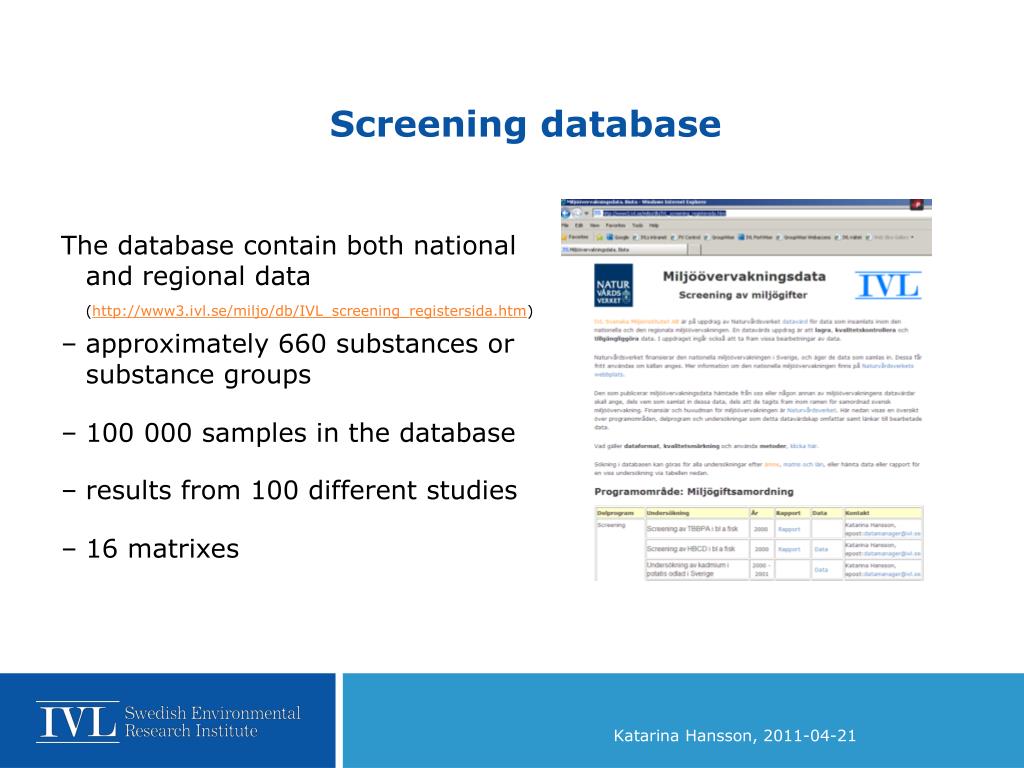Image resolution: width=1024 pixels, height=768 pixels.
Task: Open Data link for kadmium i potatis row
Action: point(821,570)
